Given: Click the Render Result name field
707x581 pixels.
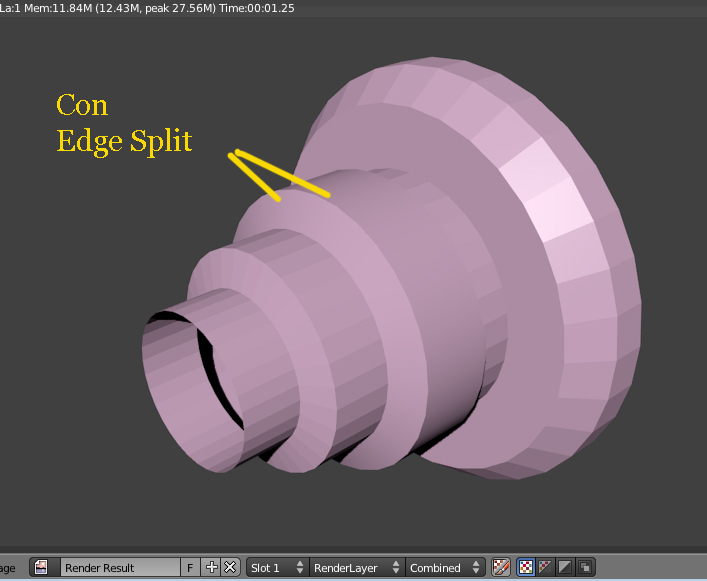Looking at the screenshot, I should pos(120,567).
